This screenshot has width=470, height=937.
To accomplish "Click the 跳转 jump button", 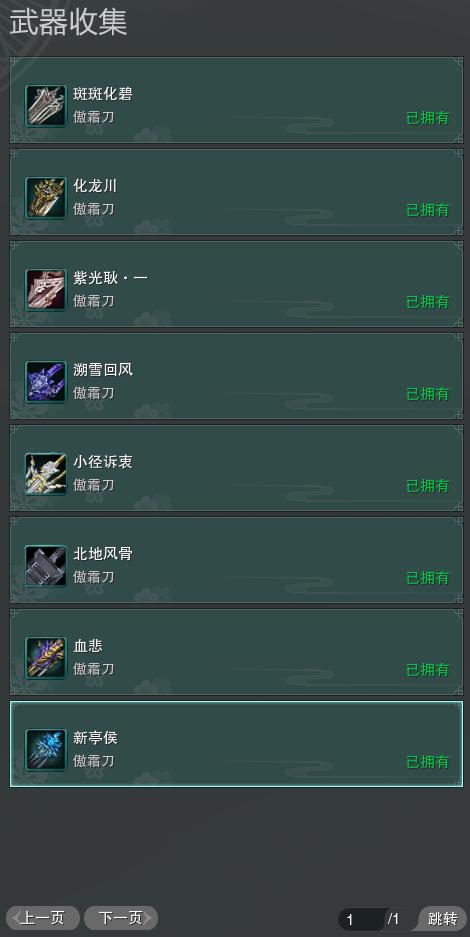I will pos(443,918).
